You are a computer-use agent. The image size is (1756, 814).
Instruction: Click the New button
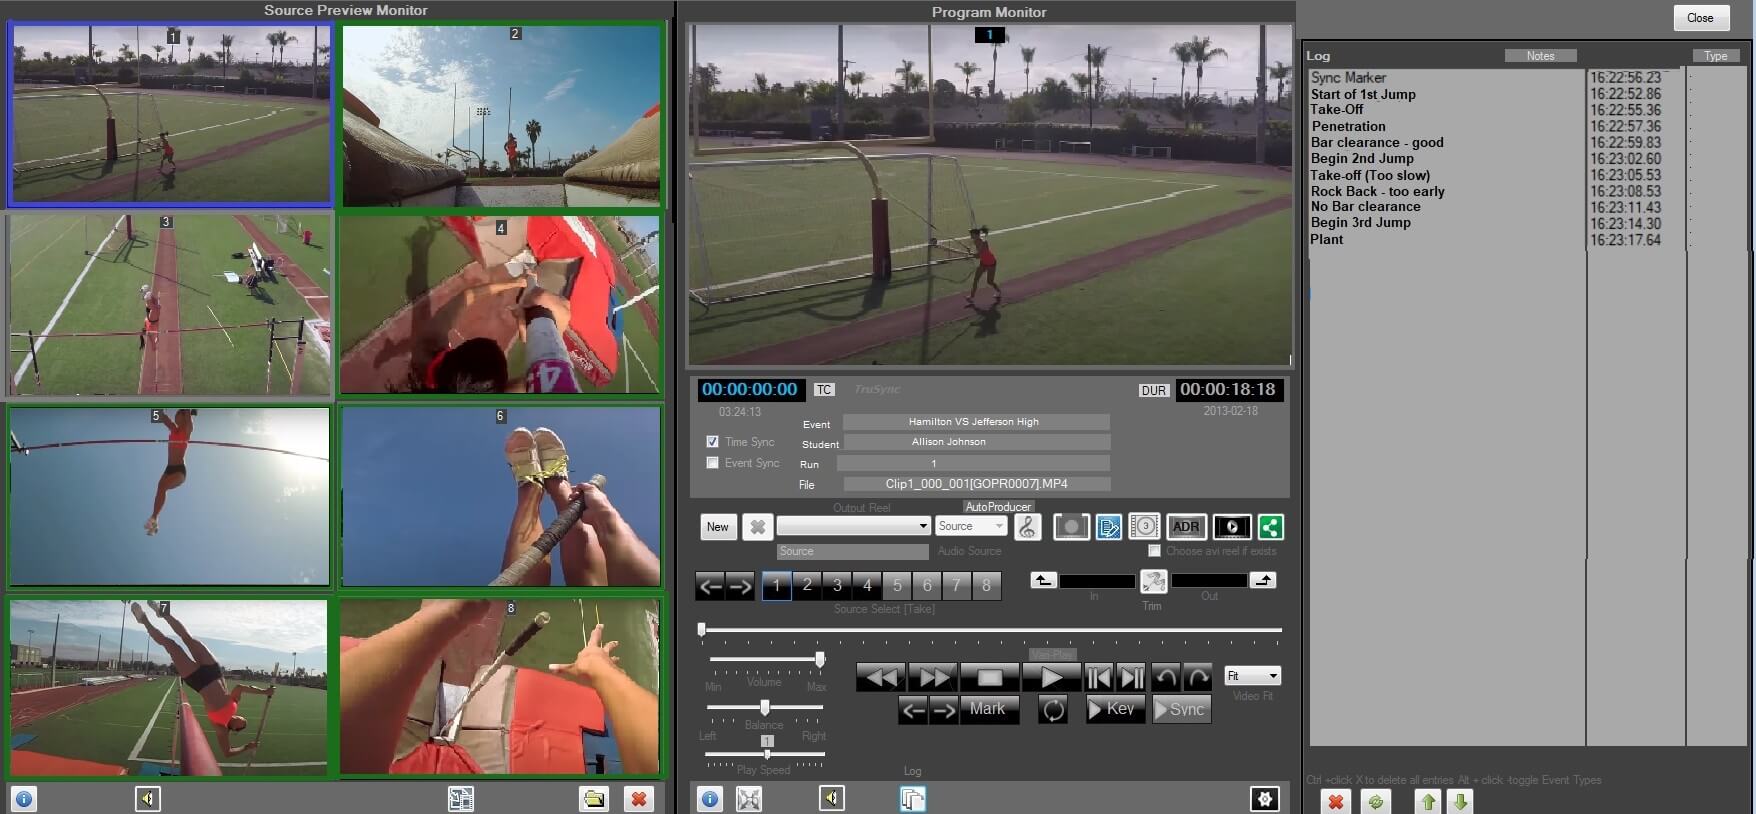click(x=718, y=527)
